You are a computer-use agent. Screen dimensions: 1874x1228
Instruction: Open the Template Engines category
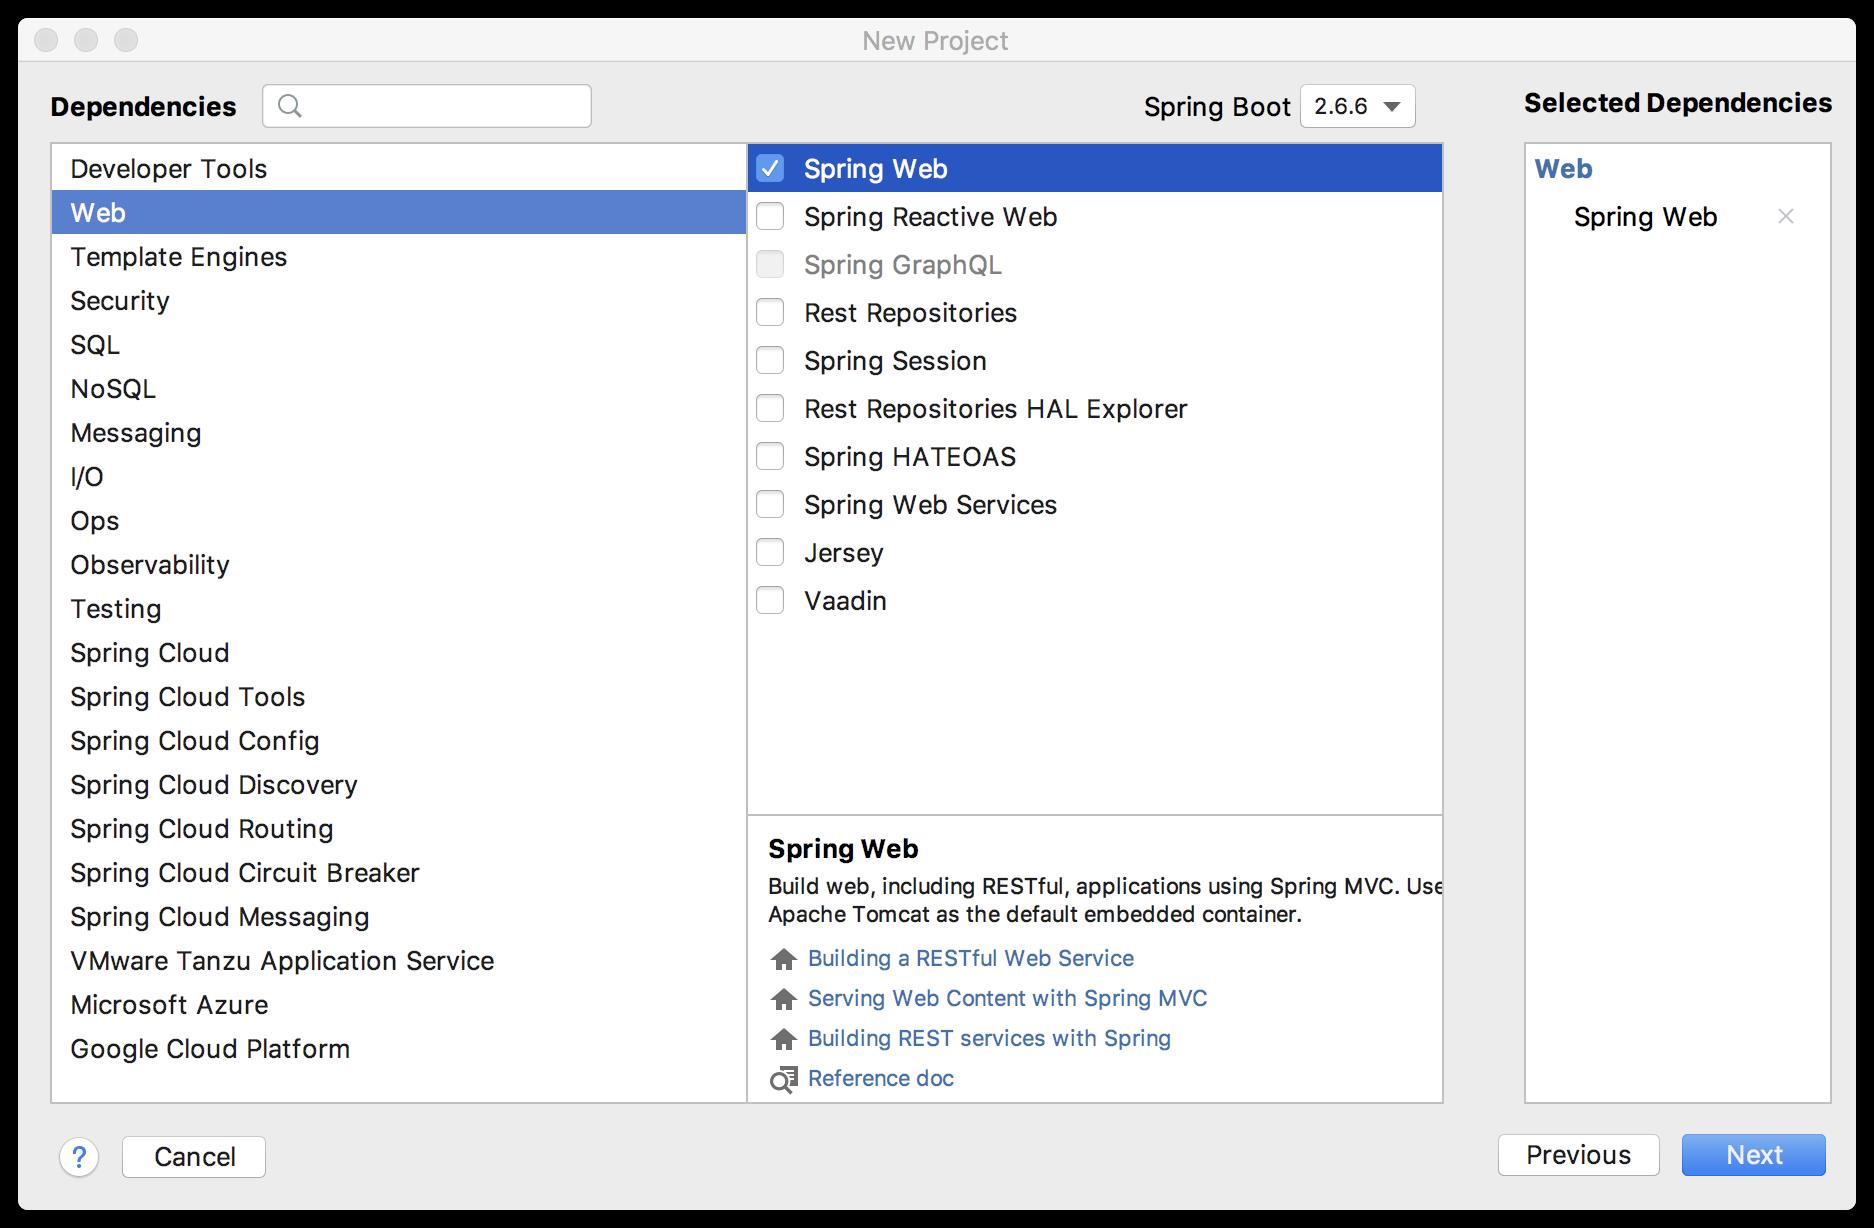point(399,257)
